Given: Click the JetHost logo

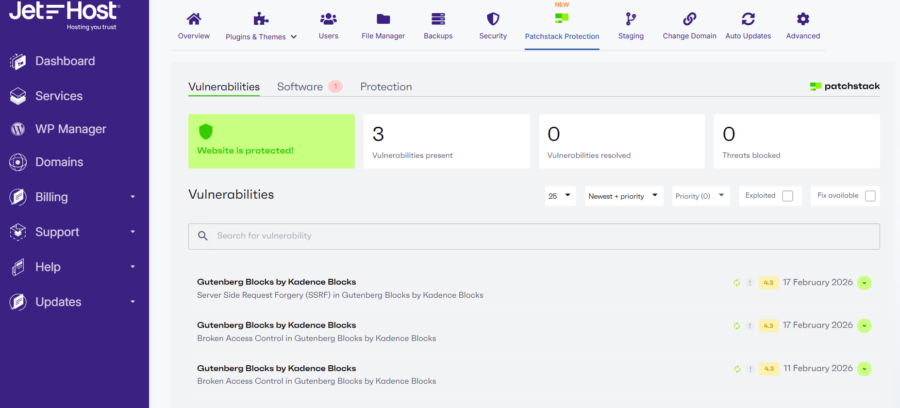Looking at the screenshot, I should (64, 15).
